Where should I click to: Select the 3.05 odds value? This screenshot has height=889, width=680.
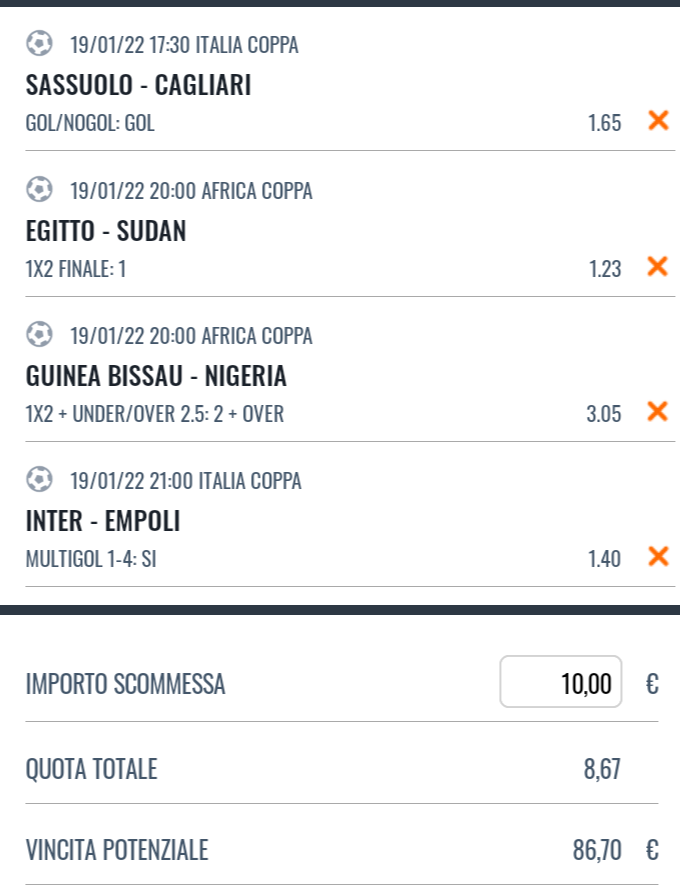pyautogui.click(x=604, y=414)
